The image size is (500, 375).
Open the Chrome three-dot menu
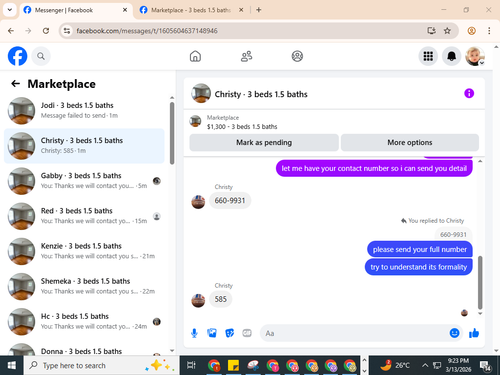point(489,31)
